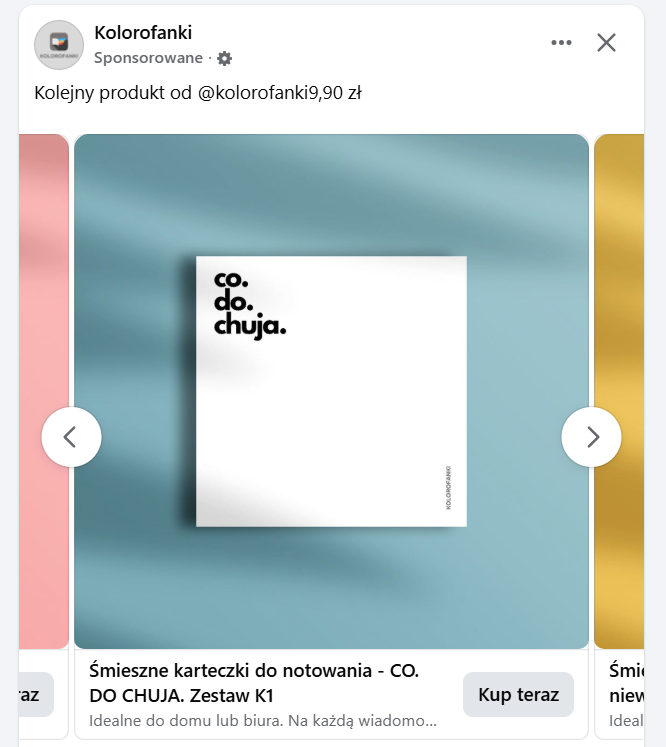Select the pink product card on the left
The width and height of the screenshot is (666, 747).
pos(44,390)
